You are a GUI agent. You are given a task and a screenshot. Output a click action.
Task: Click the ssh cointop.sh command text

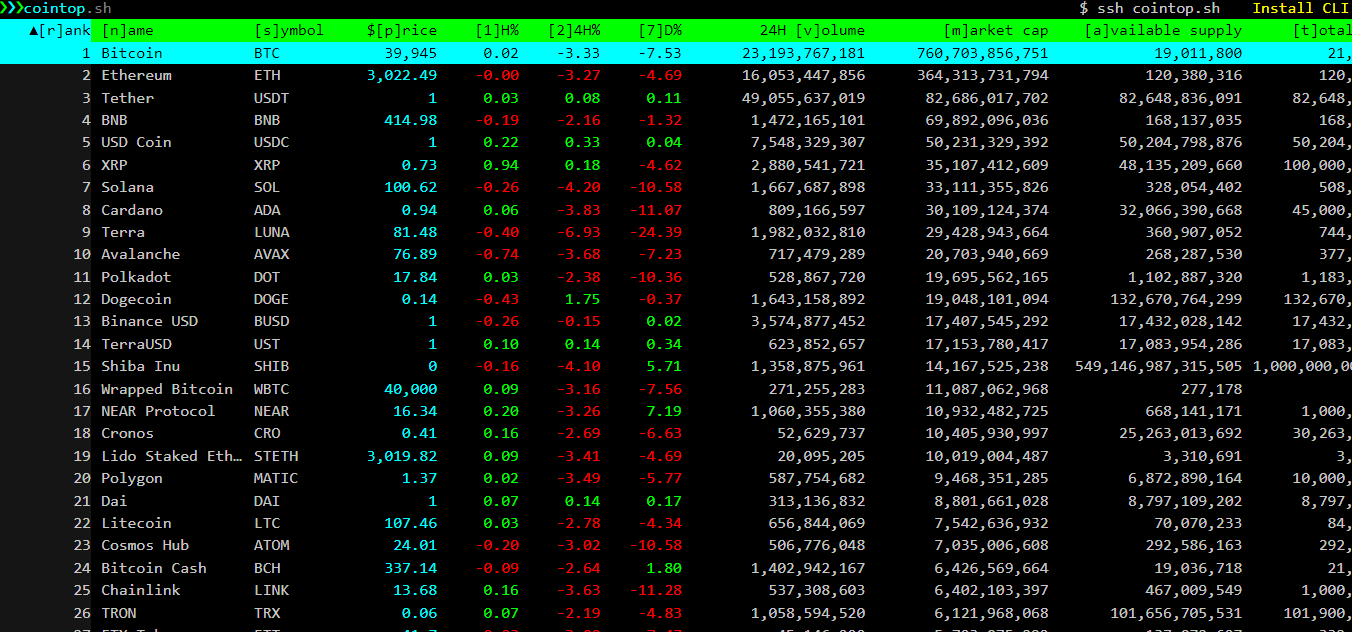[1159, 8]
